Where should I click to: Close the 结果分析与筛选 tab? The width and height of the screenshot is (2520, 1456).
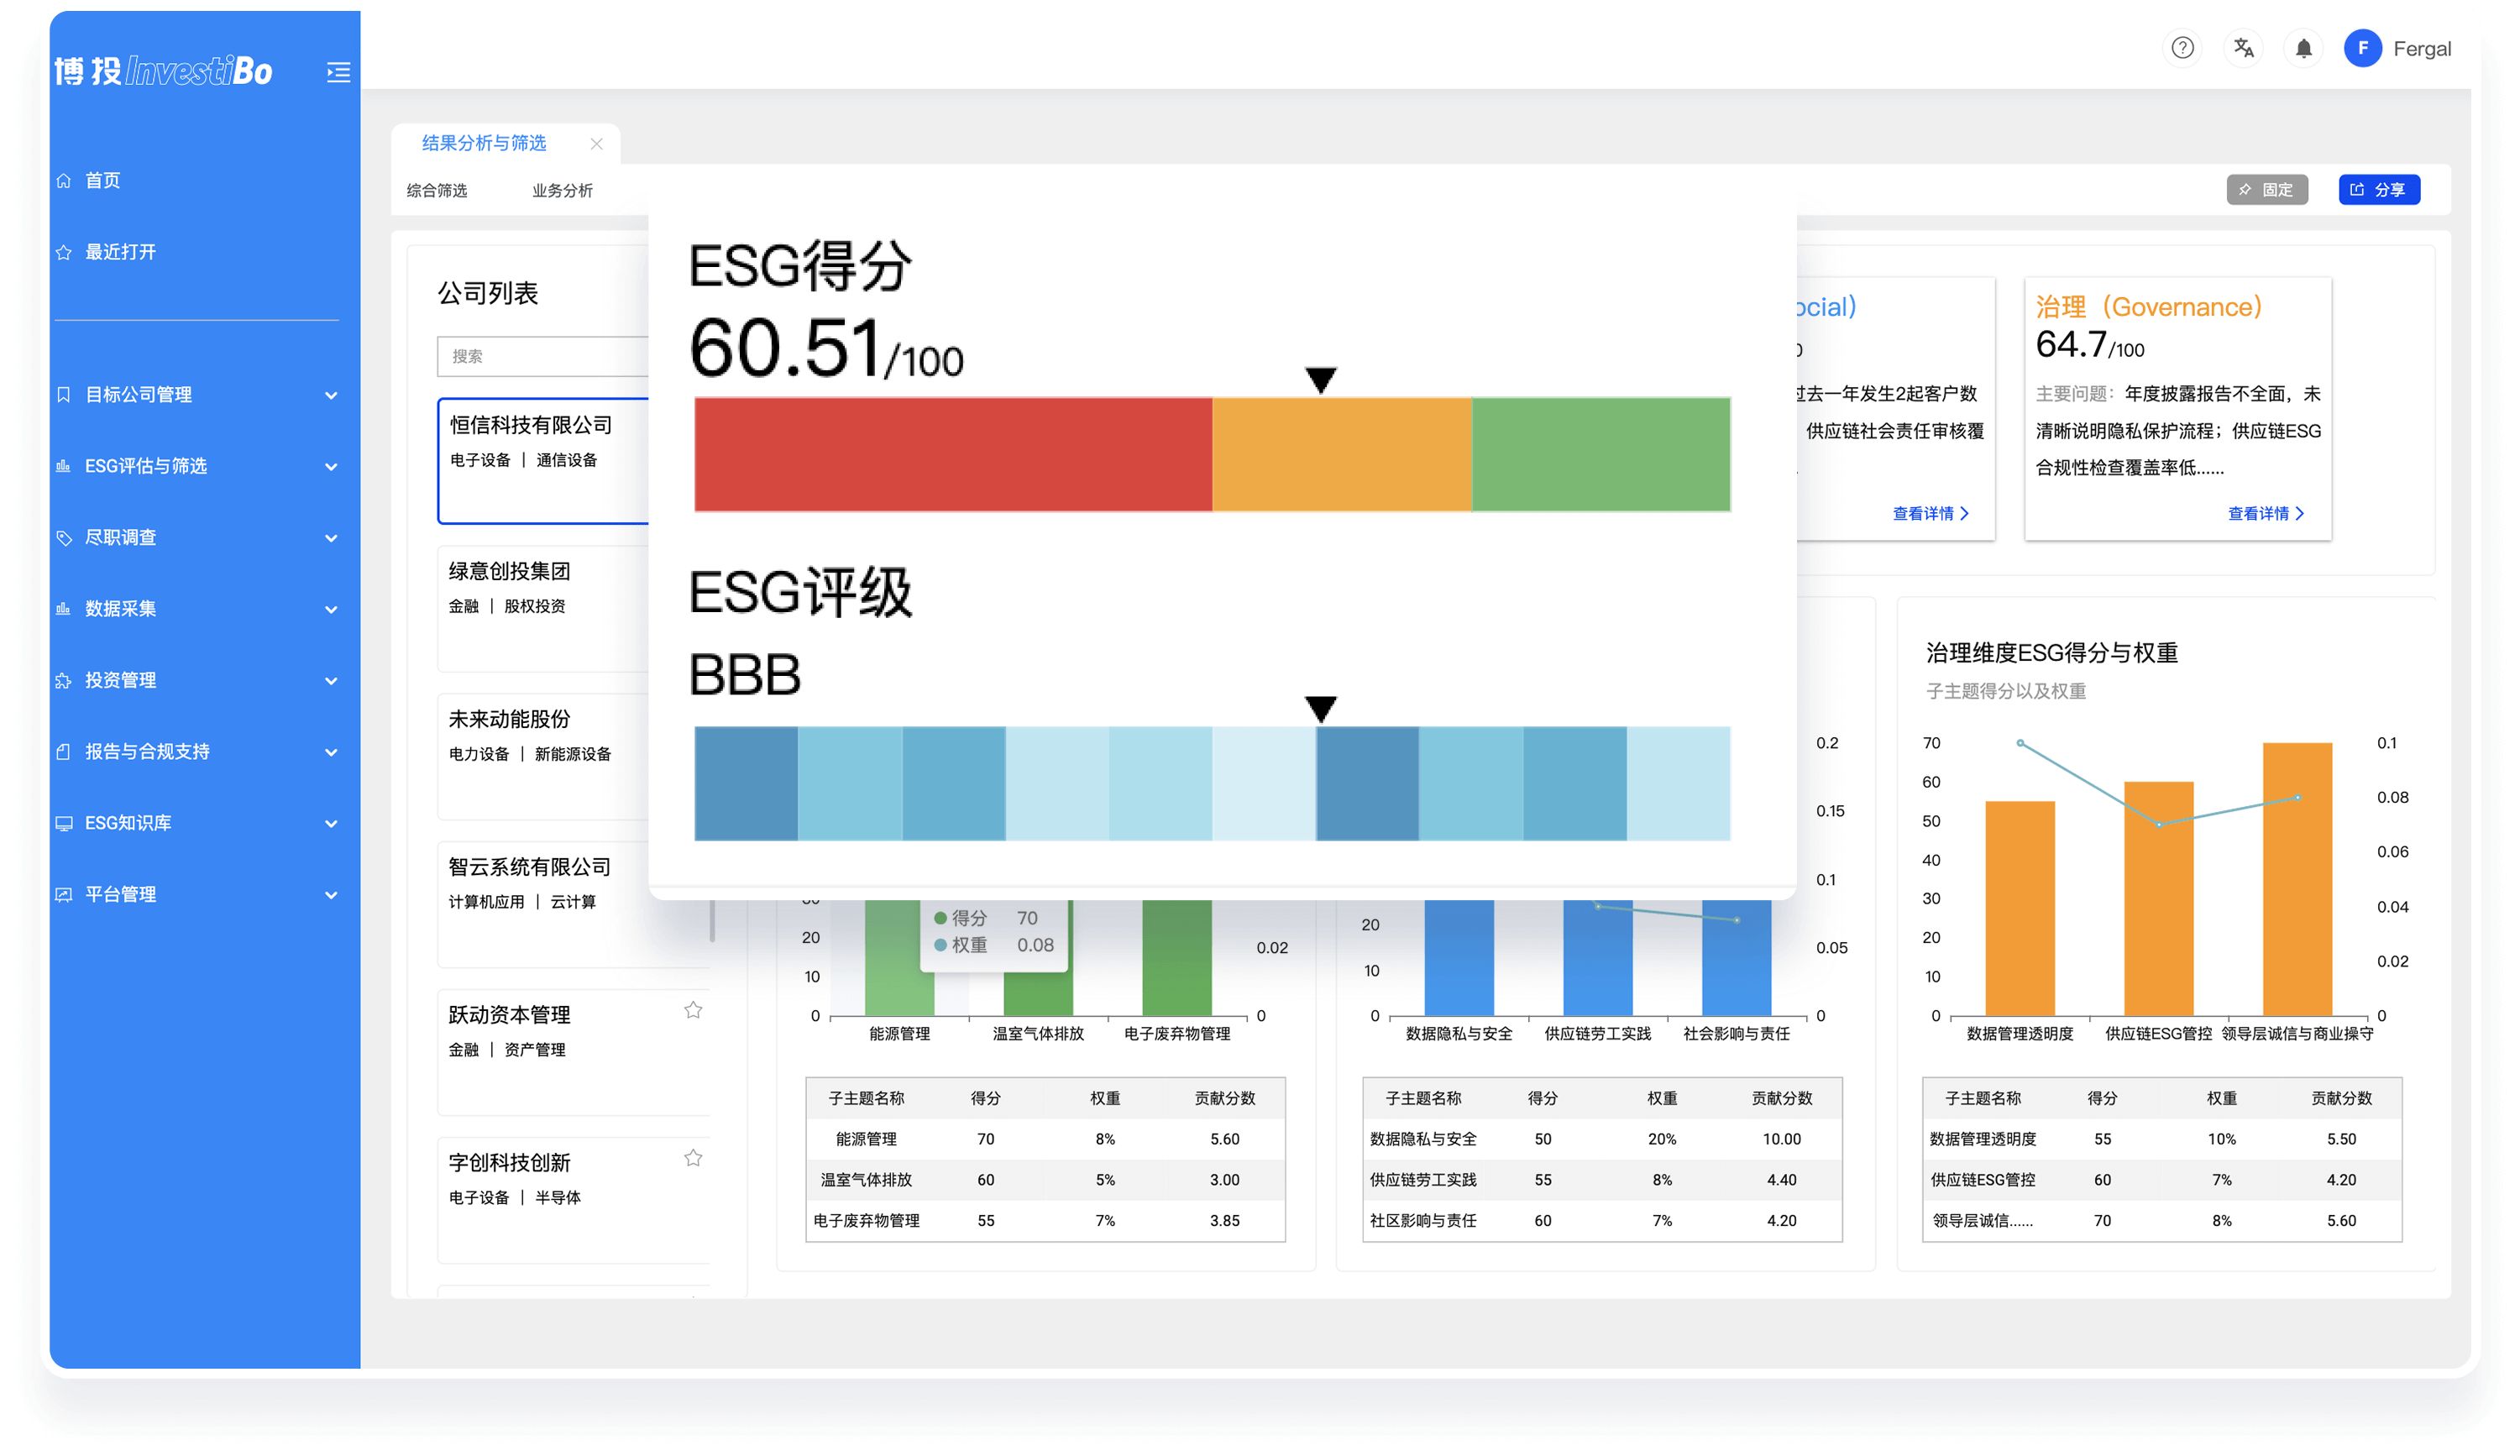596,144
